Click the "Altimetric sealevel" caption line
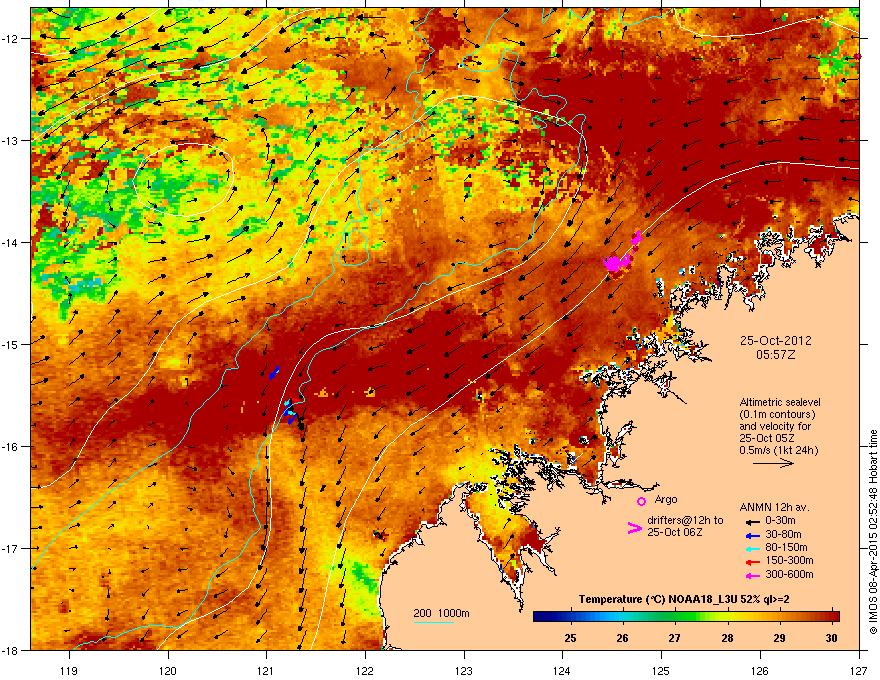The height and width of the screenshot is (680, 880). pos(780,402)
